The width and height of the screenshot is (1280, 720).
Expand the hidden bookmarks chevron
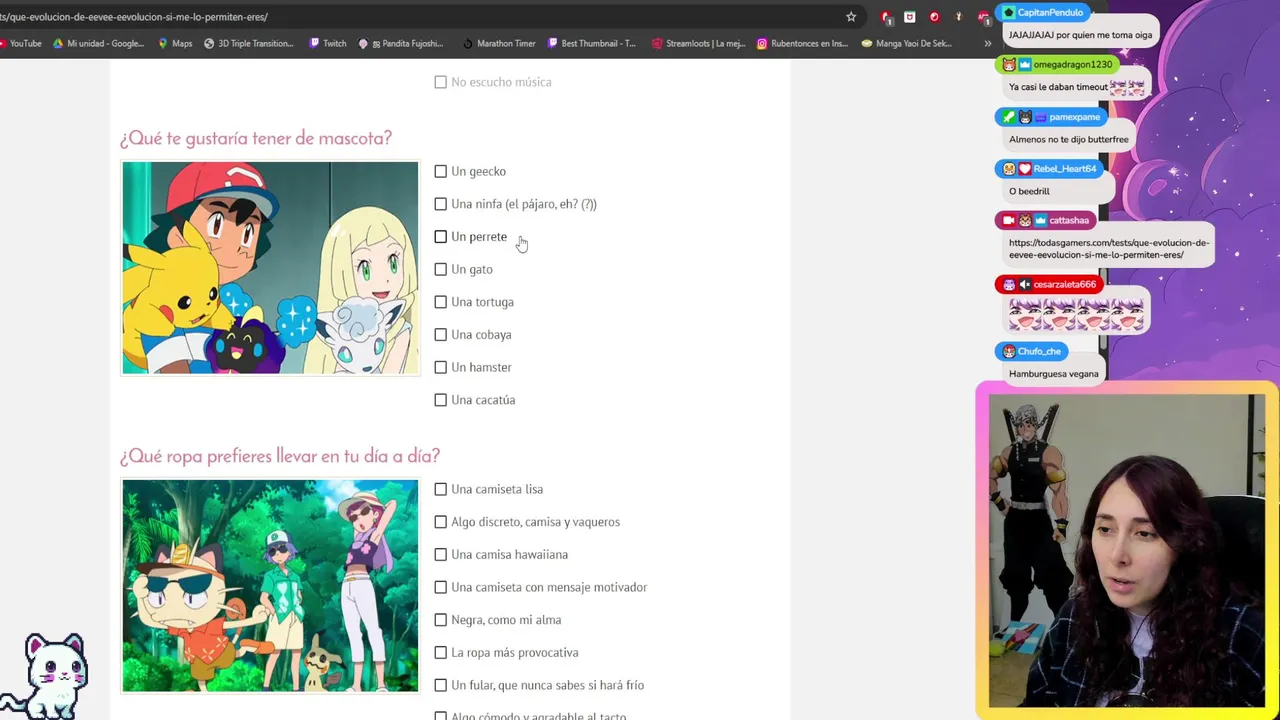coord(988,43)
